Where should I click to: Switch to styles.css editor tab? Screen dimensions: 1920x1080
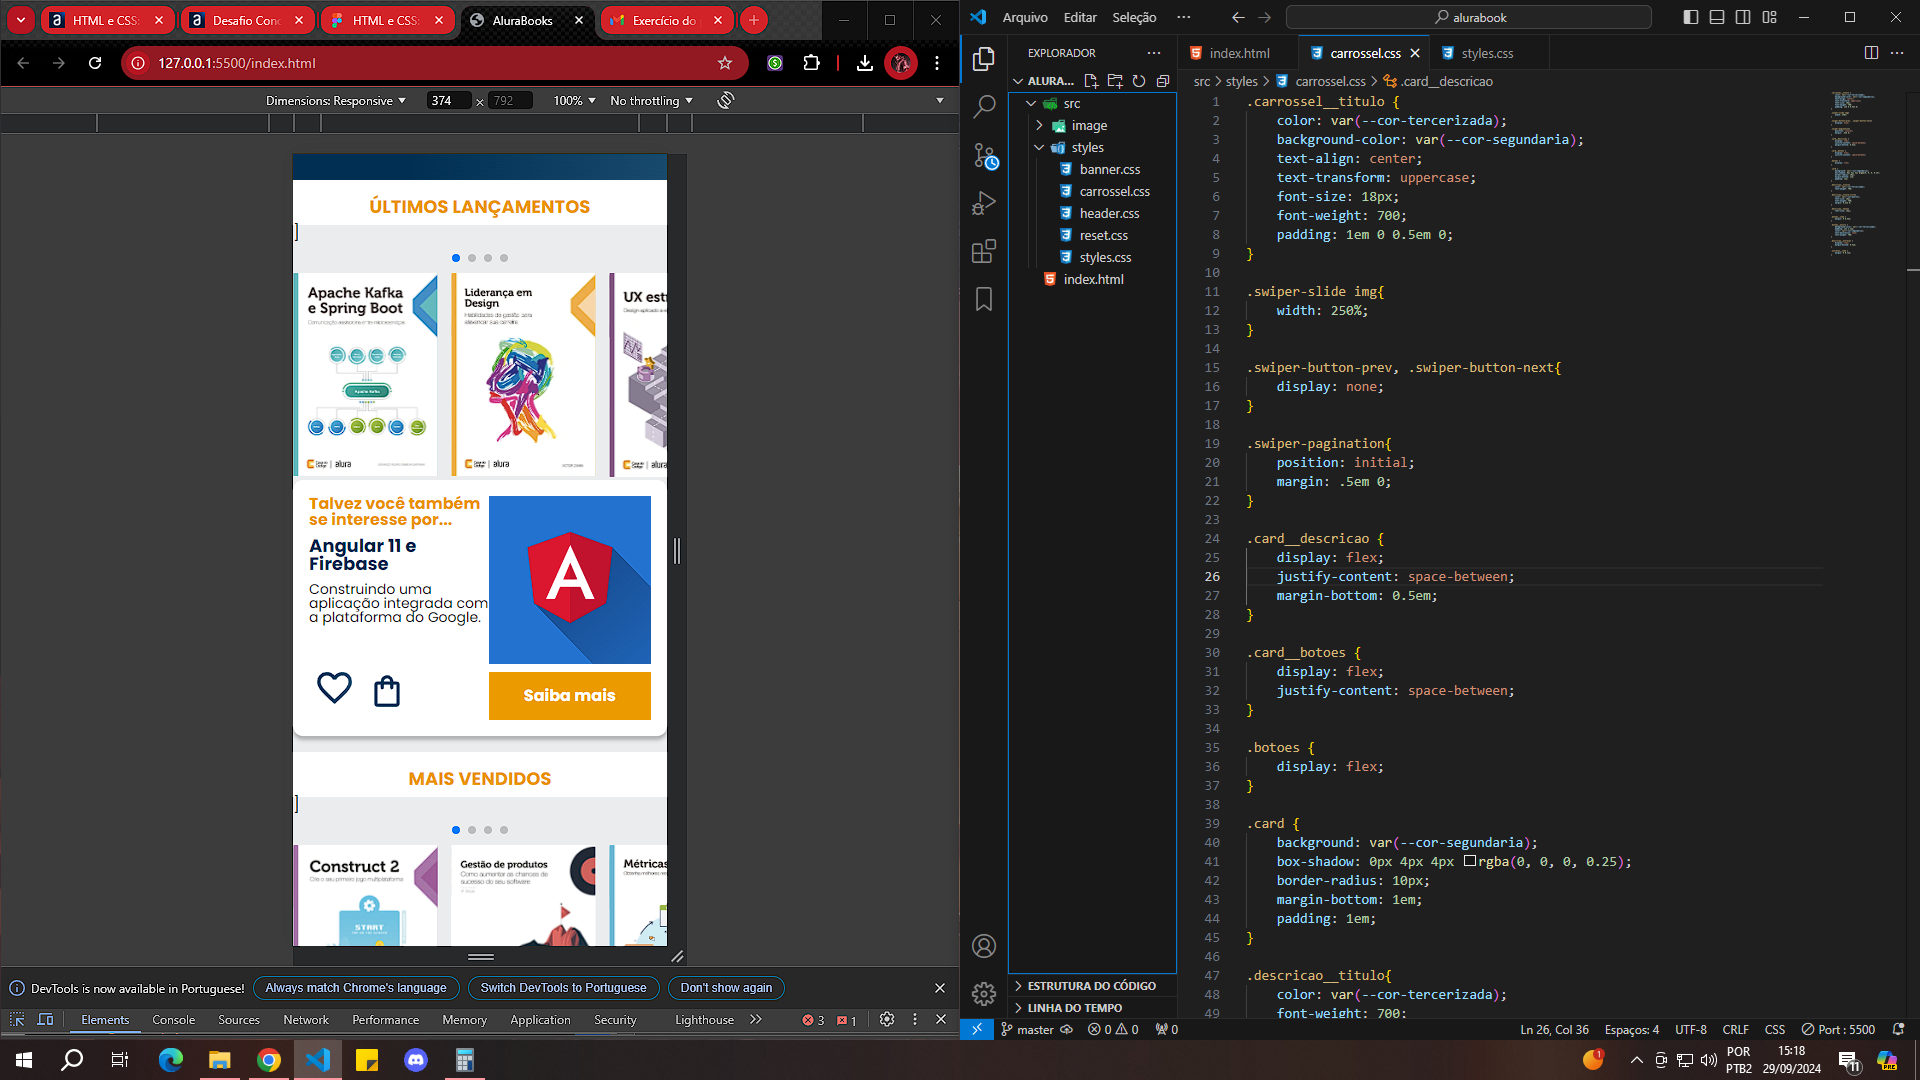click(x=1486, y=53)
